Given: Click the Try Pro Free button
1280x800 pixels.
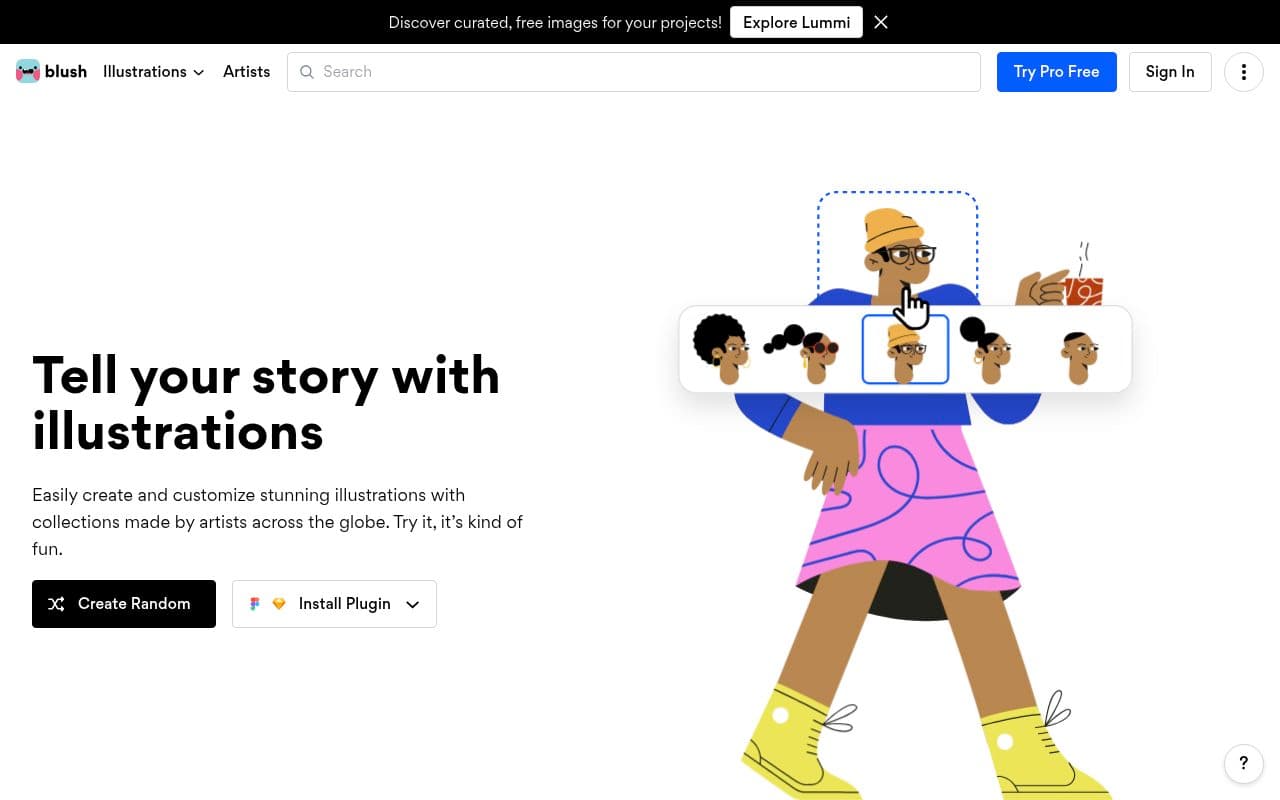Looking at the screenshot, I should pyautogui.click(x=1056, y=72).
